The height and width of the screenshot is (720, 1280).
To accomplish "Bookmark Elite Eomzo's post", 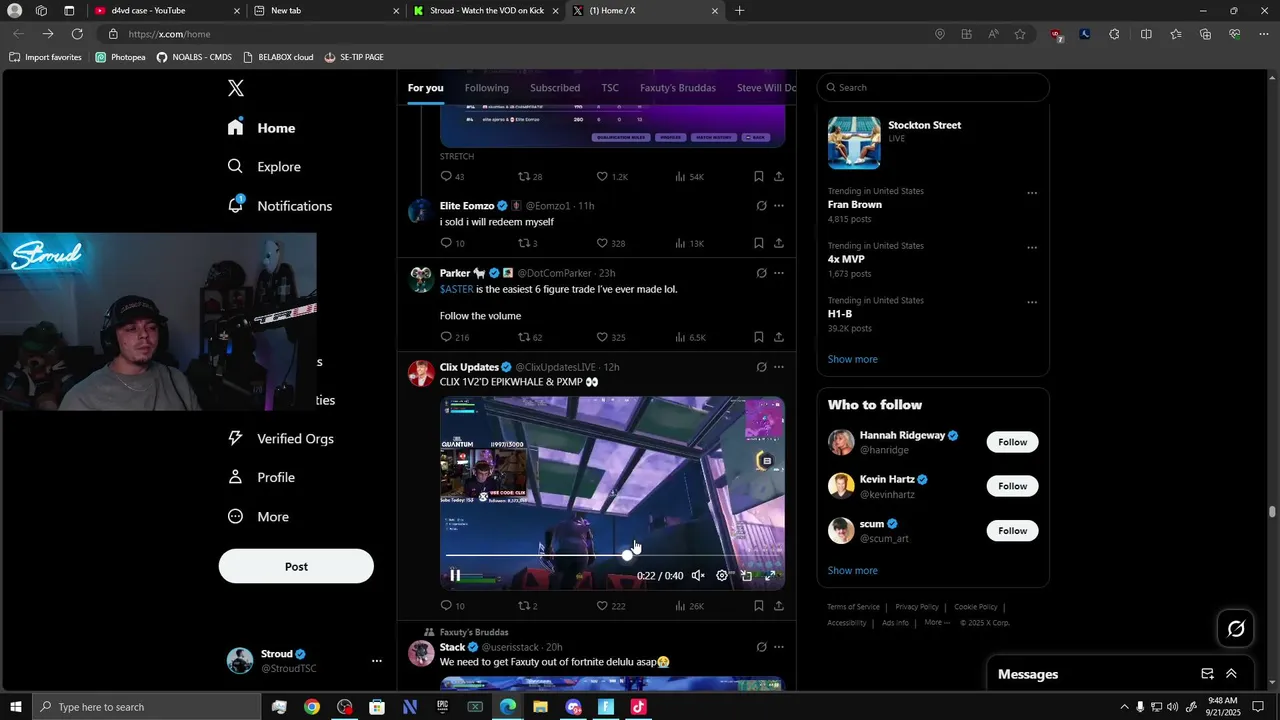I will click(759, 243).
